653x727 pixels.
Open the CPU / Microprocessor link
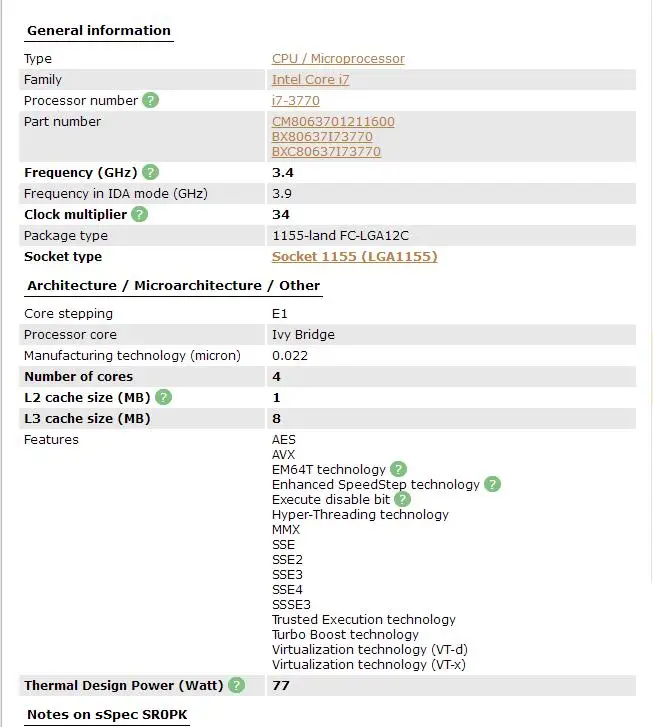(x=338, y=59)
